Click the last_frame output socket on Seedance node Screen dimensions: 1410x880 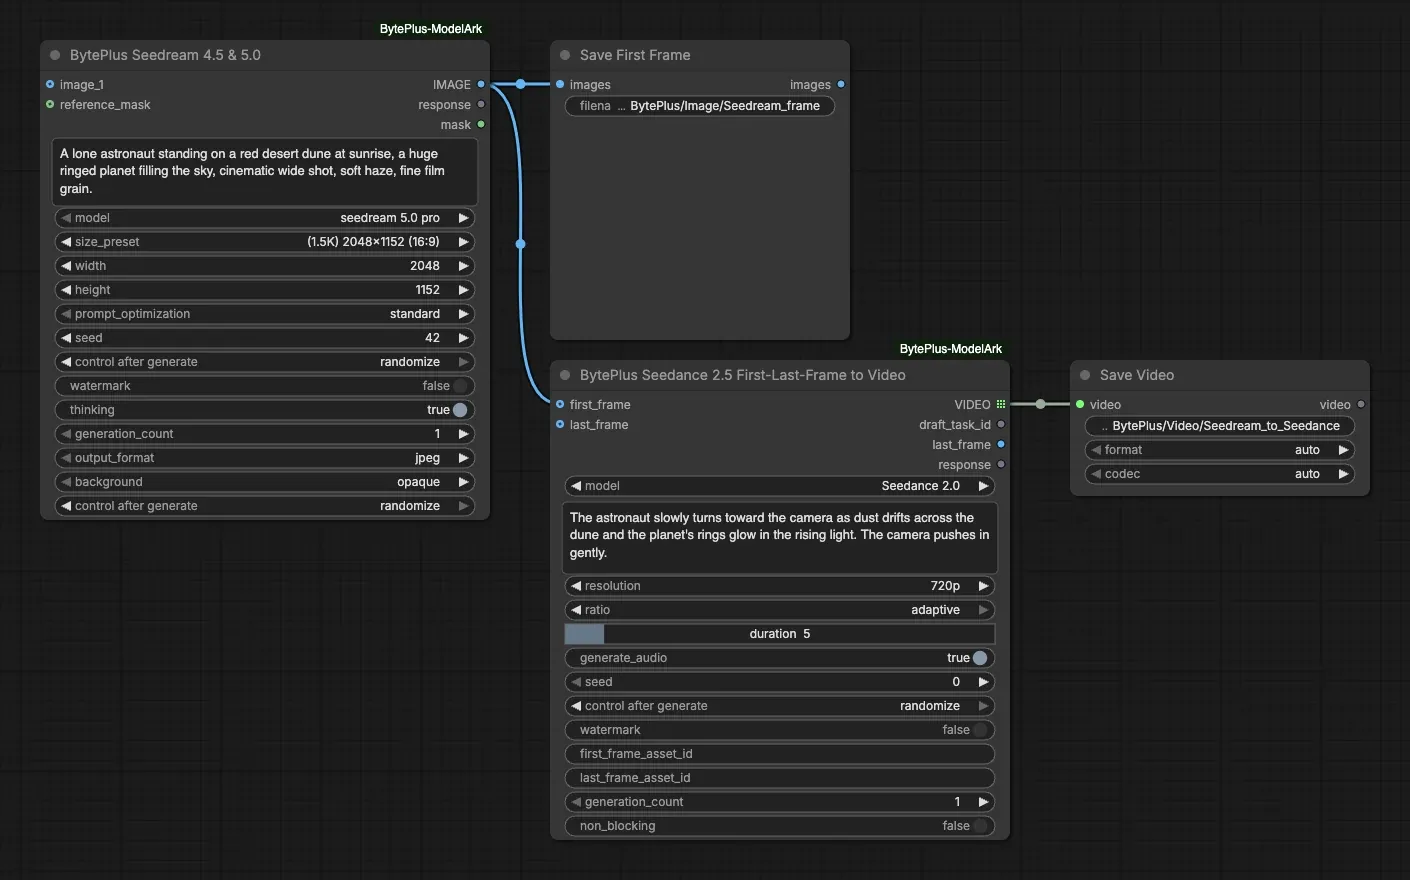1001,445
